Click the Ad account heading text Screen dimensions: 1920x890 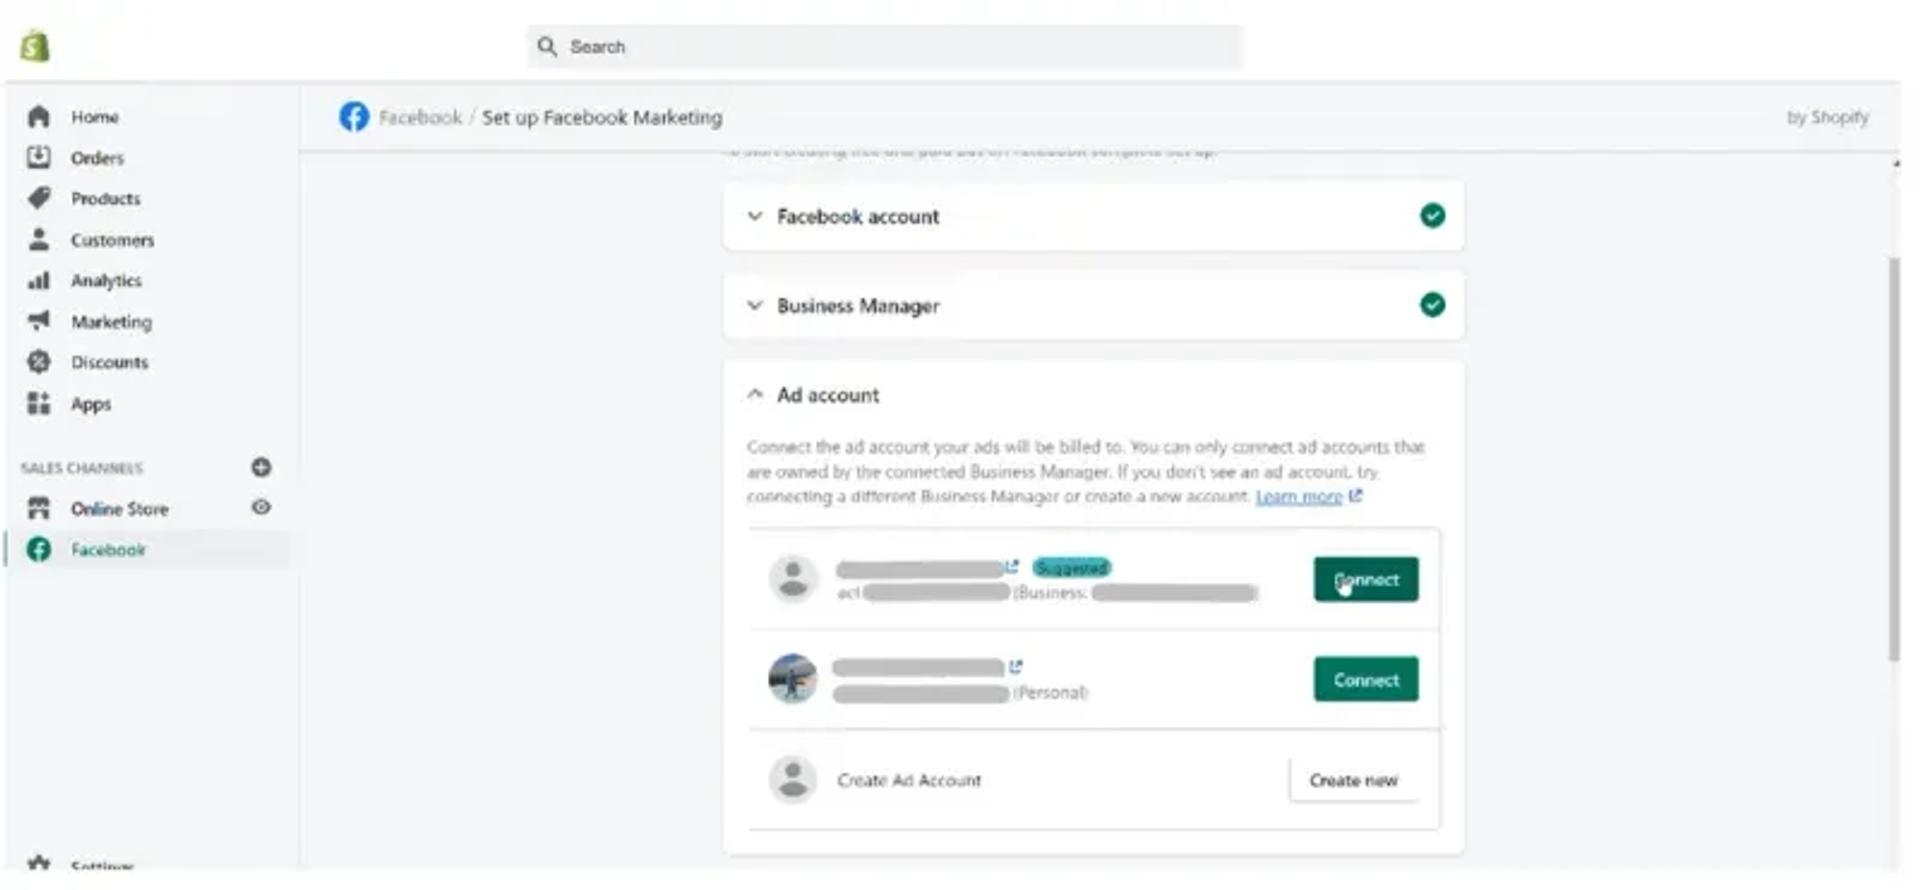828,395
